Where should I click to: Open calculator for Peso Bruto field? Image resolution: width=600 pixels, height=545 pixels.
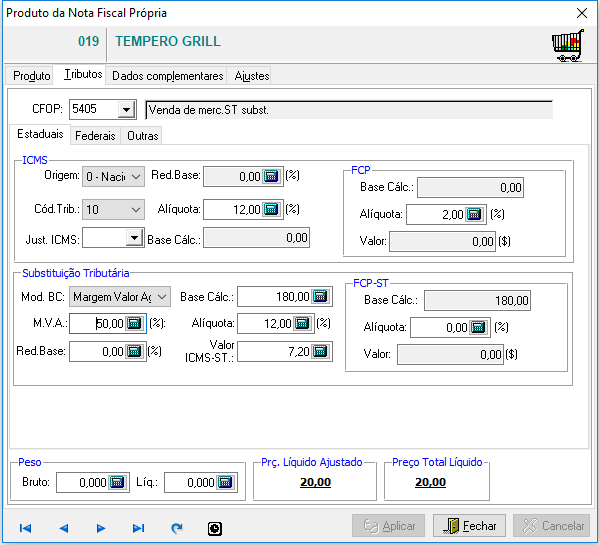tap(117, 482)
